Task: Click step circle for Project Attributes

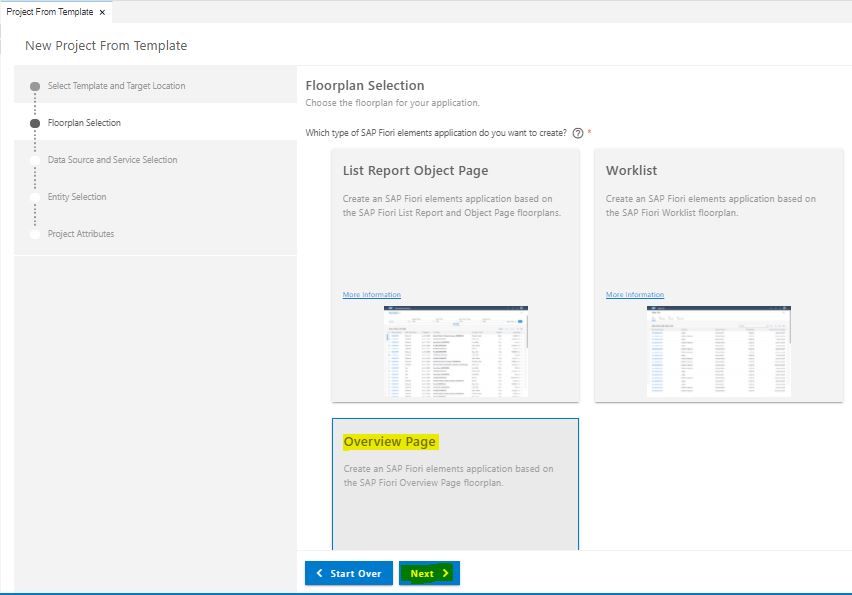Action: 35,234
